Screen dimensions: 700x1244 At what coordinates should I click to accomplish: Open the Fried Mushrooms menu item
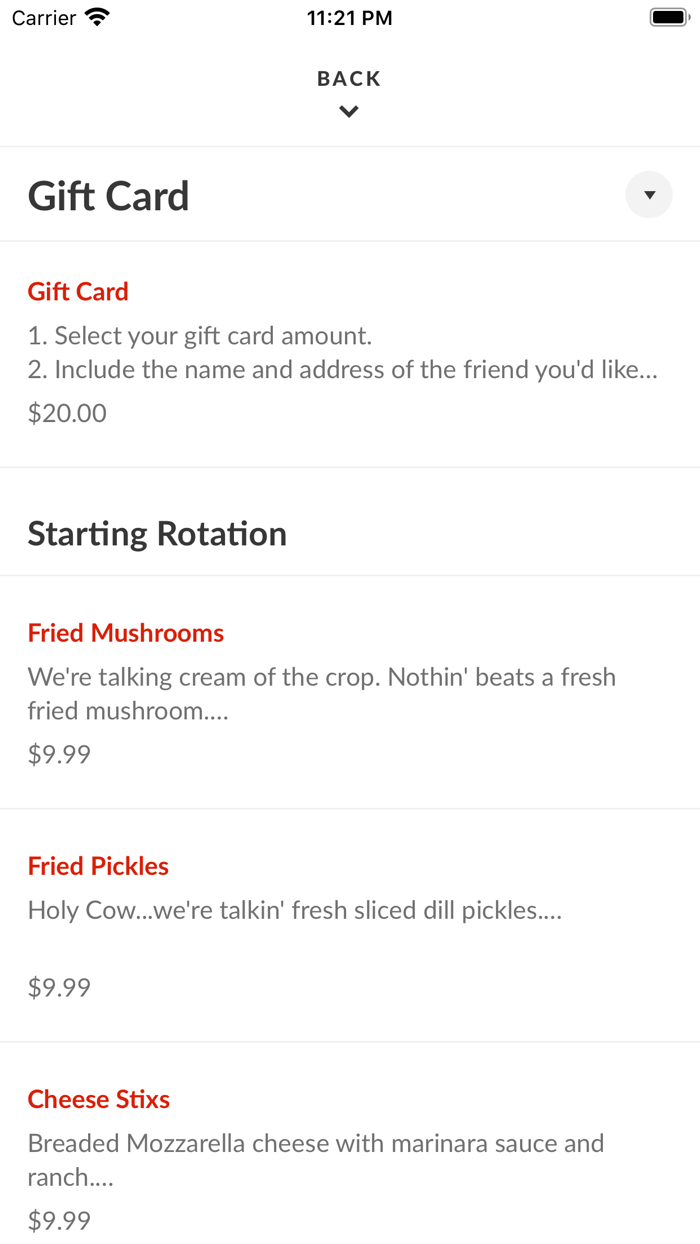126,633
